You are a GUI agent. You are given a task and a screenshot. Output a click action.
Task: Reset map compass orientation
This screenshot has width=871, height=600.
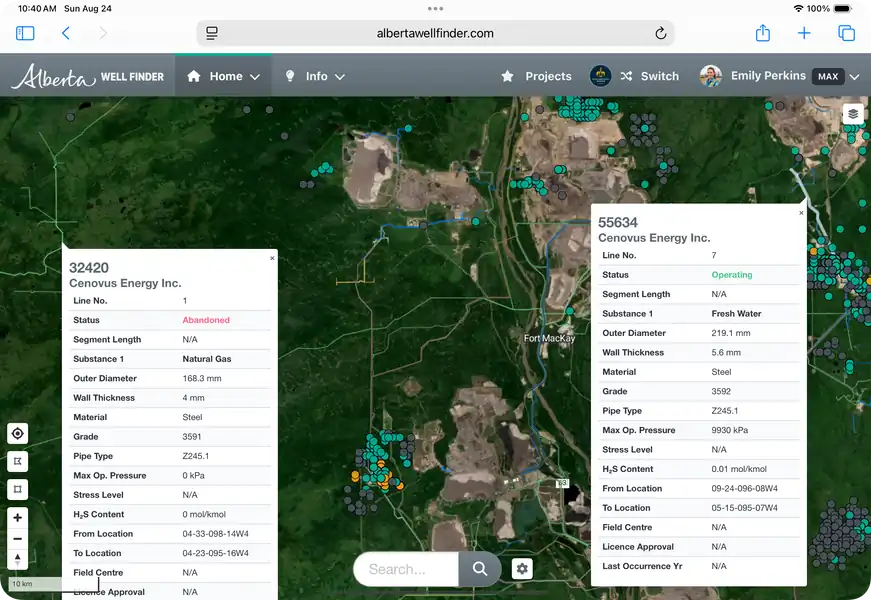tap(18, 559)
